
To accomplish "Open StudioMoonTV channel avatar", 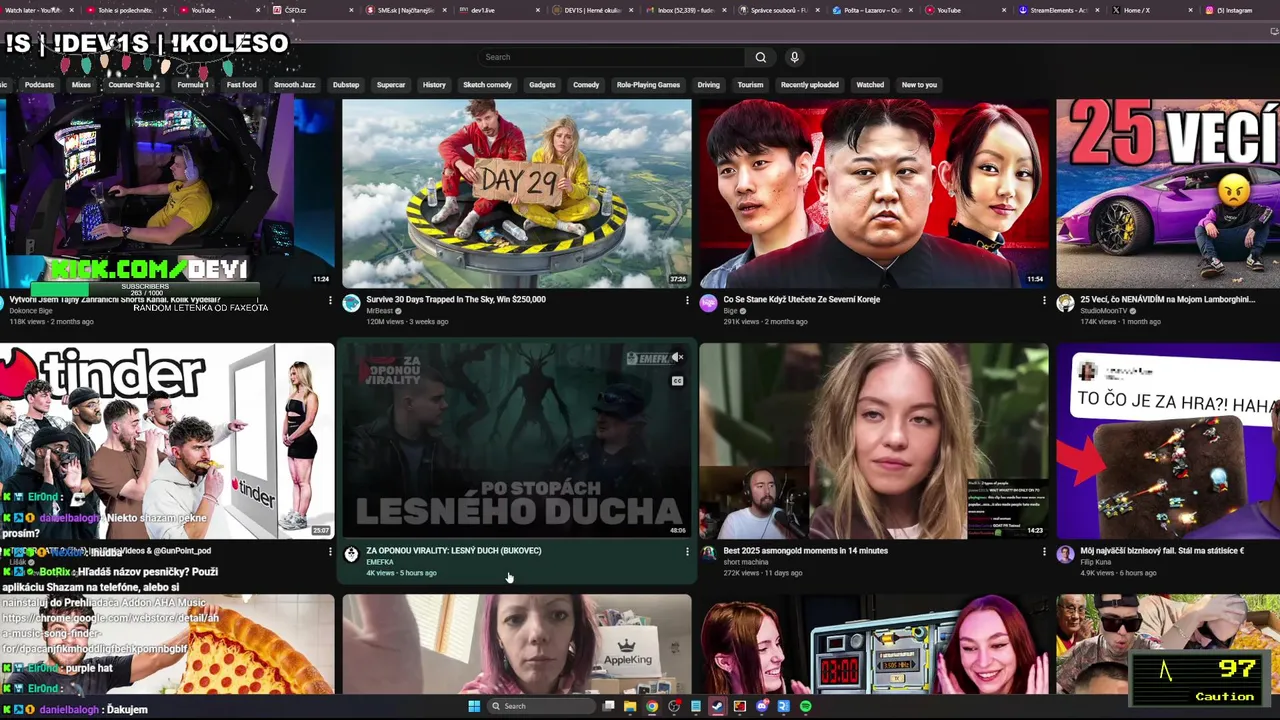I will [x=1065, y=304].
